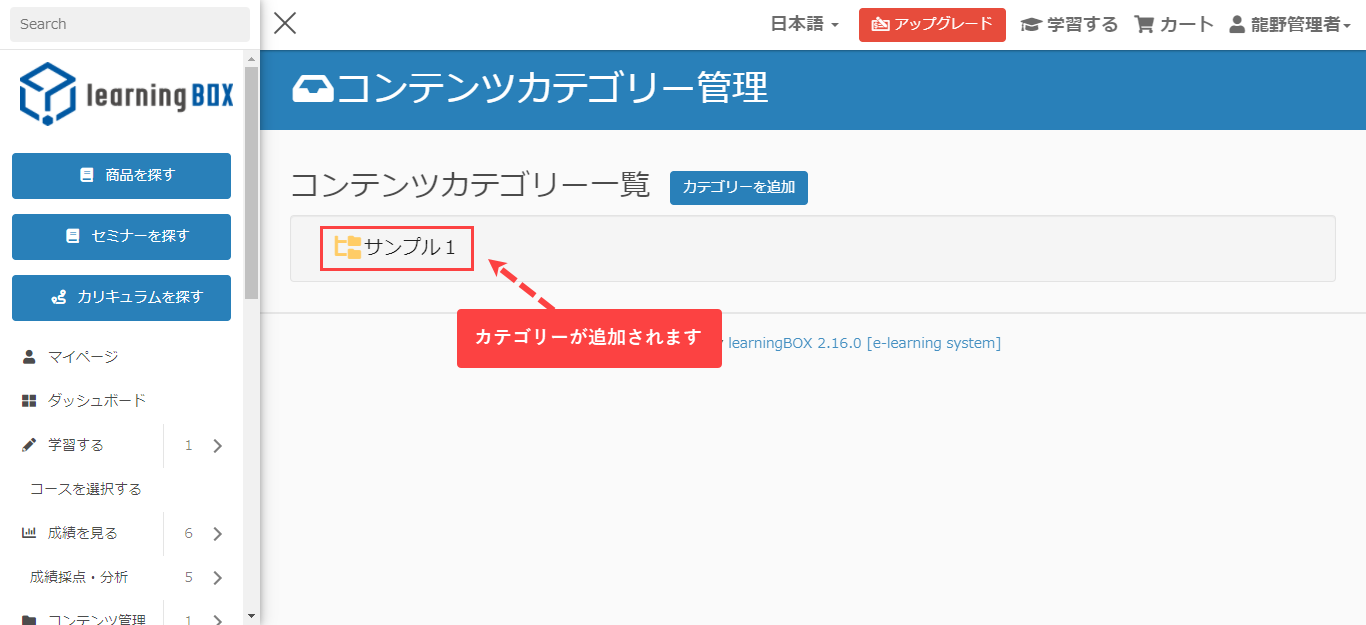Click the sidebar Search input field
Screen dimensions: 1366x625
coord(129,24)
